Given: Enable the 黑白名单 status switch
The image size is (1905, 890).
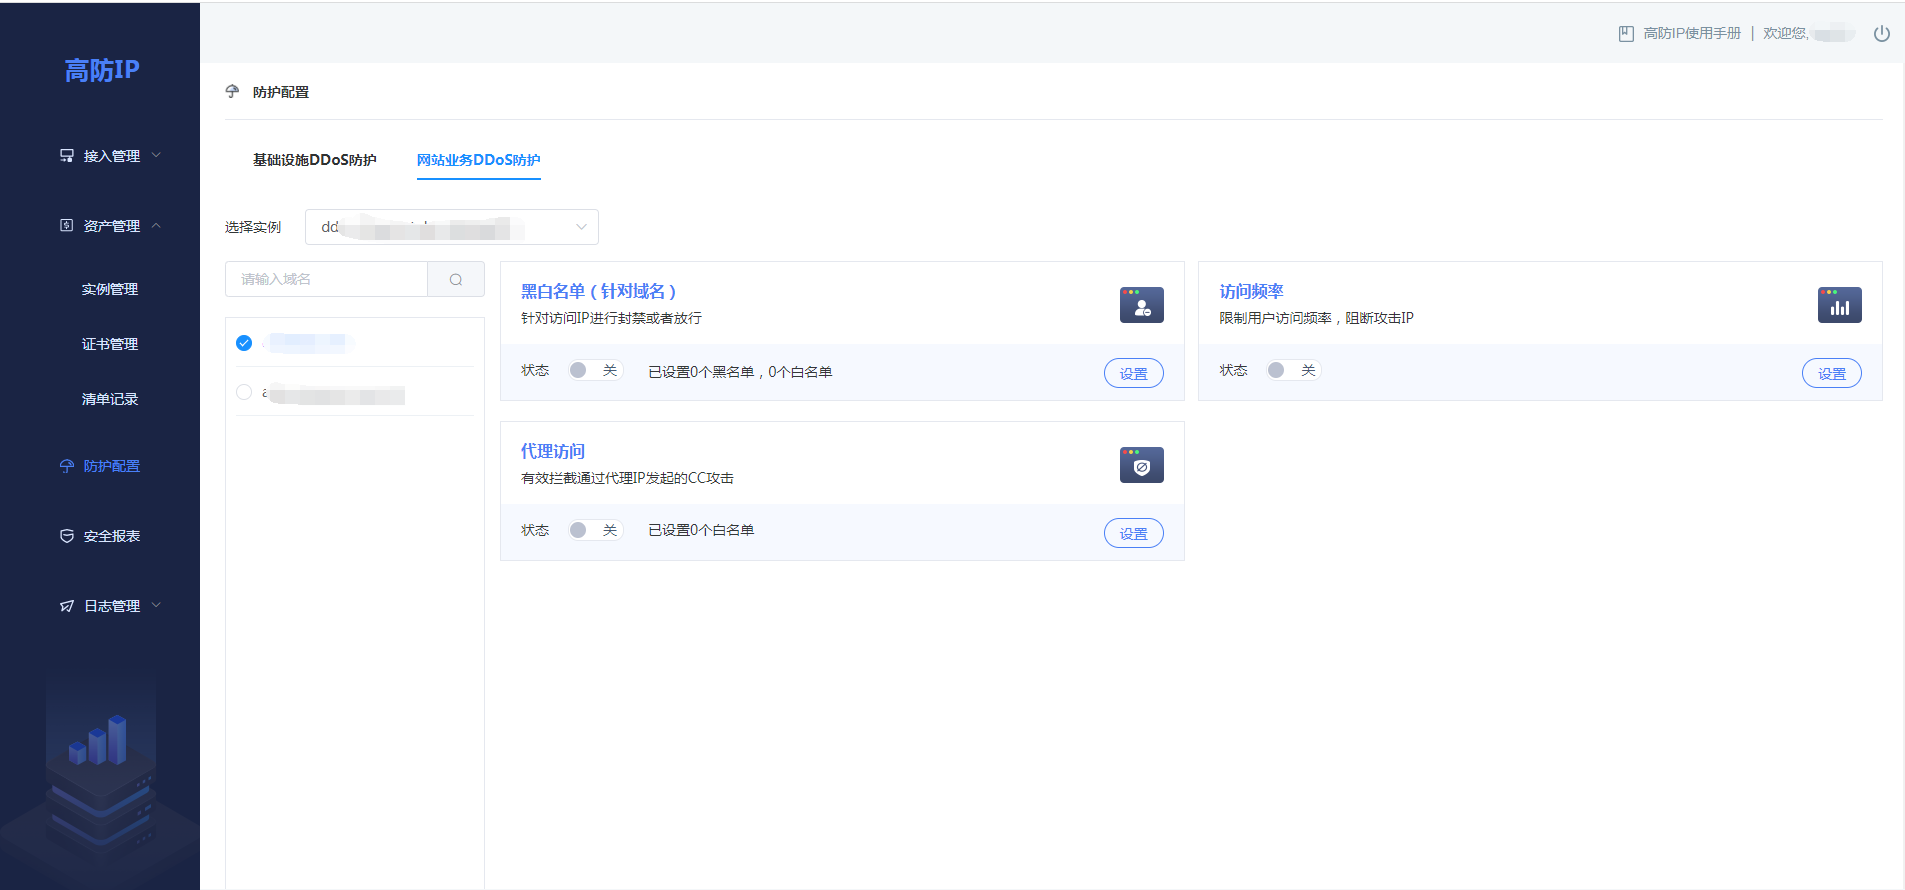Looking at the screenshot, I should tap(595, 370).
